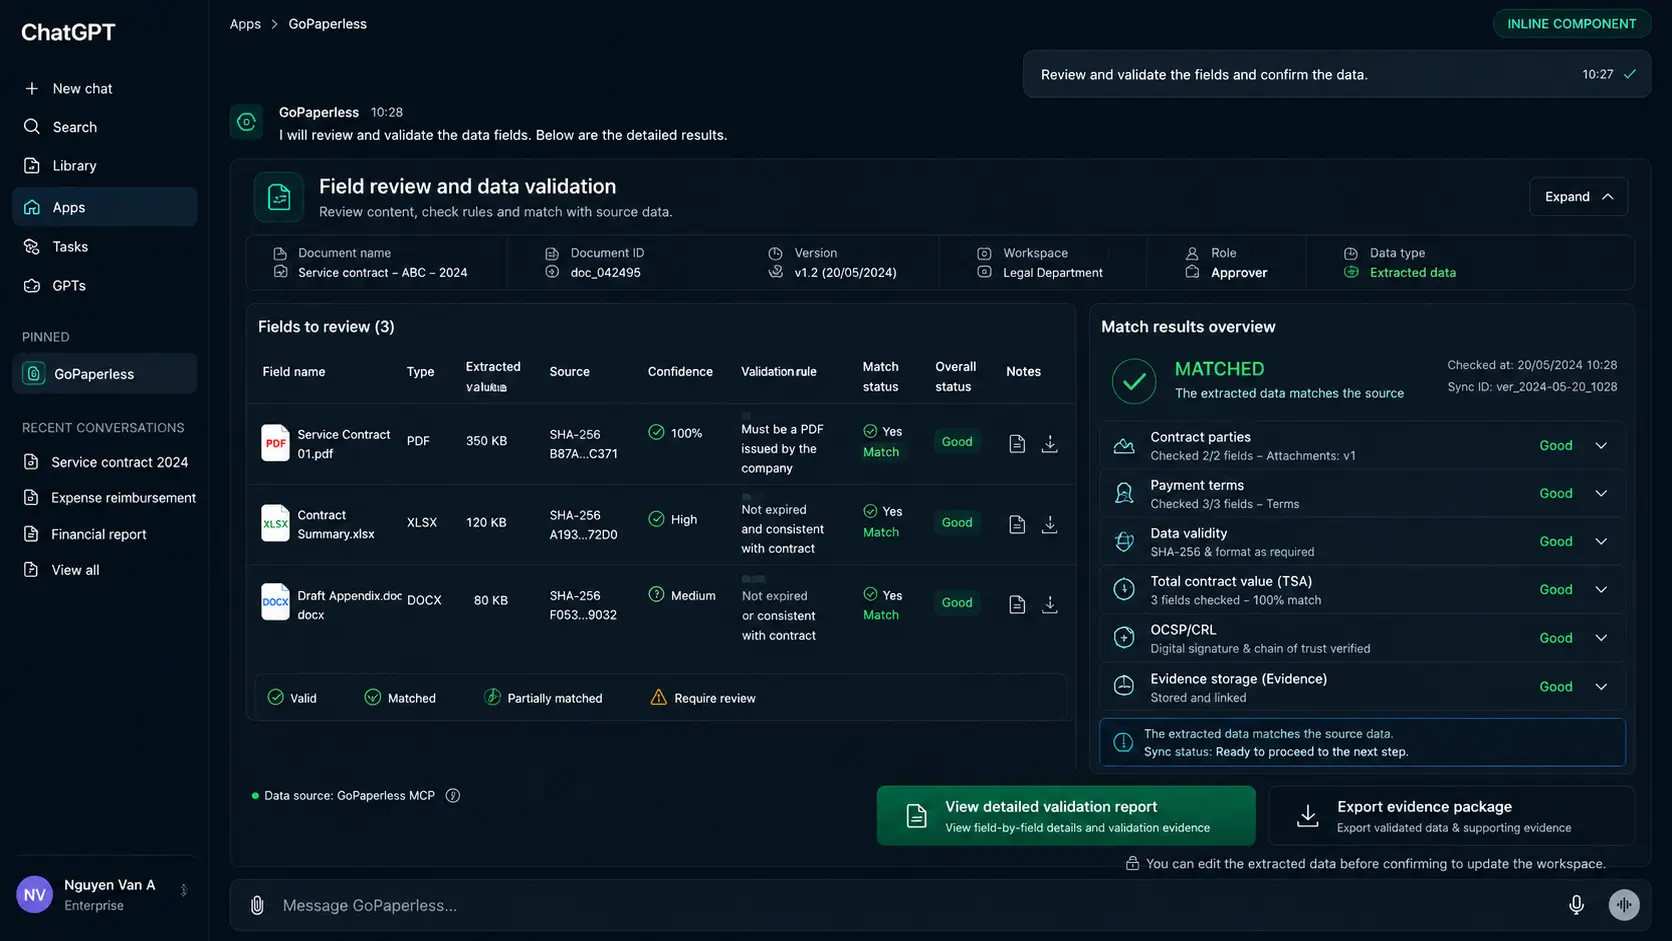This screenshot has height=941, width=1672.
Task: Click Export evidence package button
Action: pyautogui.click(x=1451, y=816)
